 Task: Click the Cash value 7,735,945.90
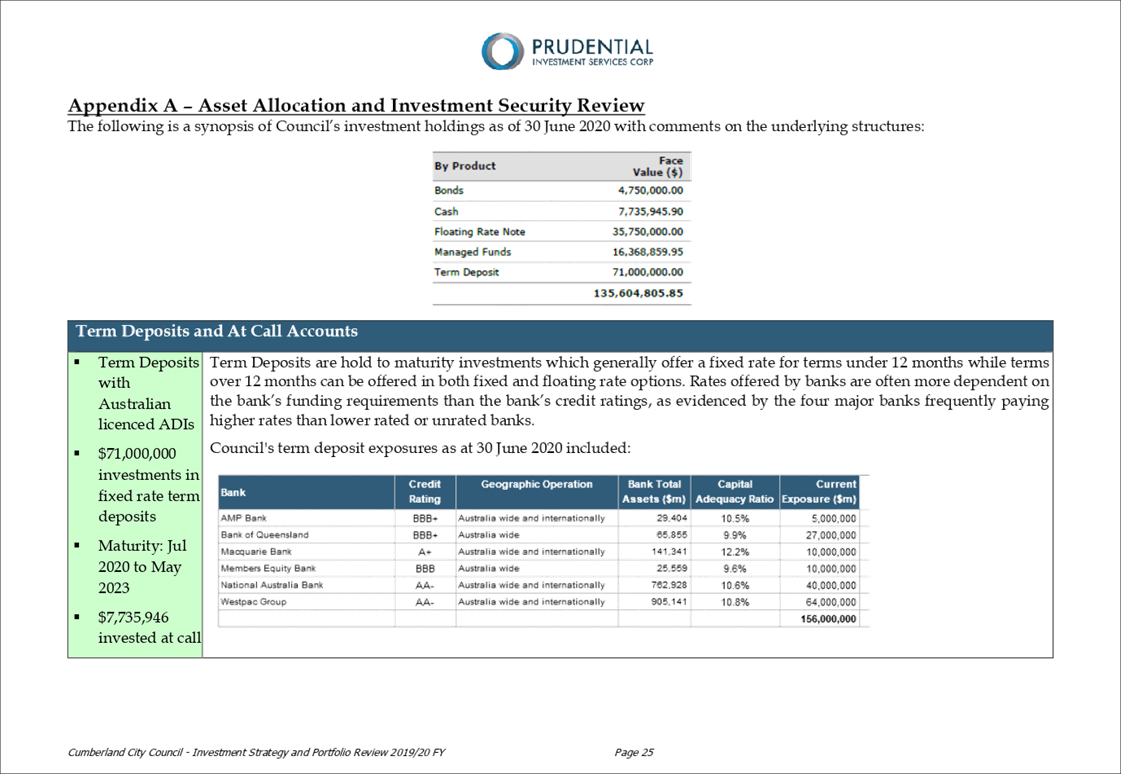click(651, 212)
